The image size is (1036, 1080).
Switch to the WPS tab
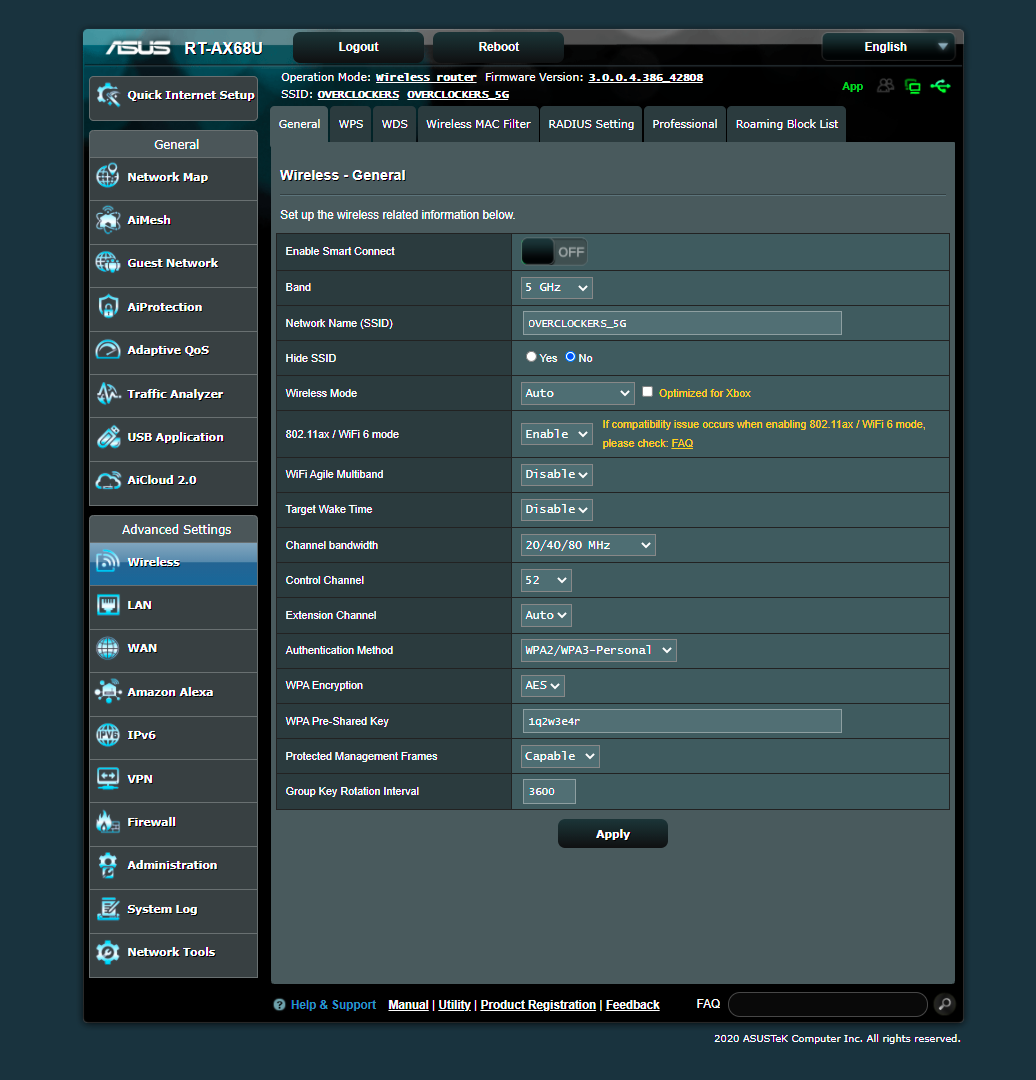(x=351, y=124)
